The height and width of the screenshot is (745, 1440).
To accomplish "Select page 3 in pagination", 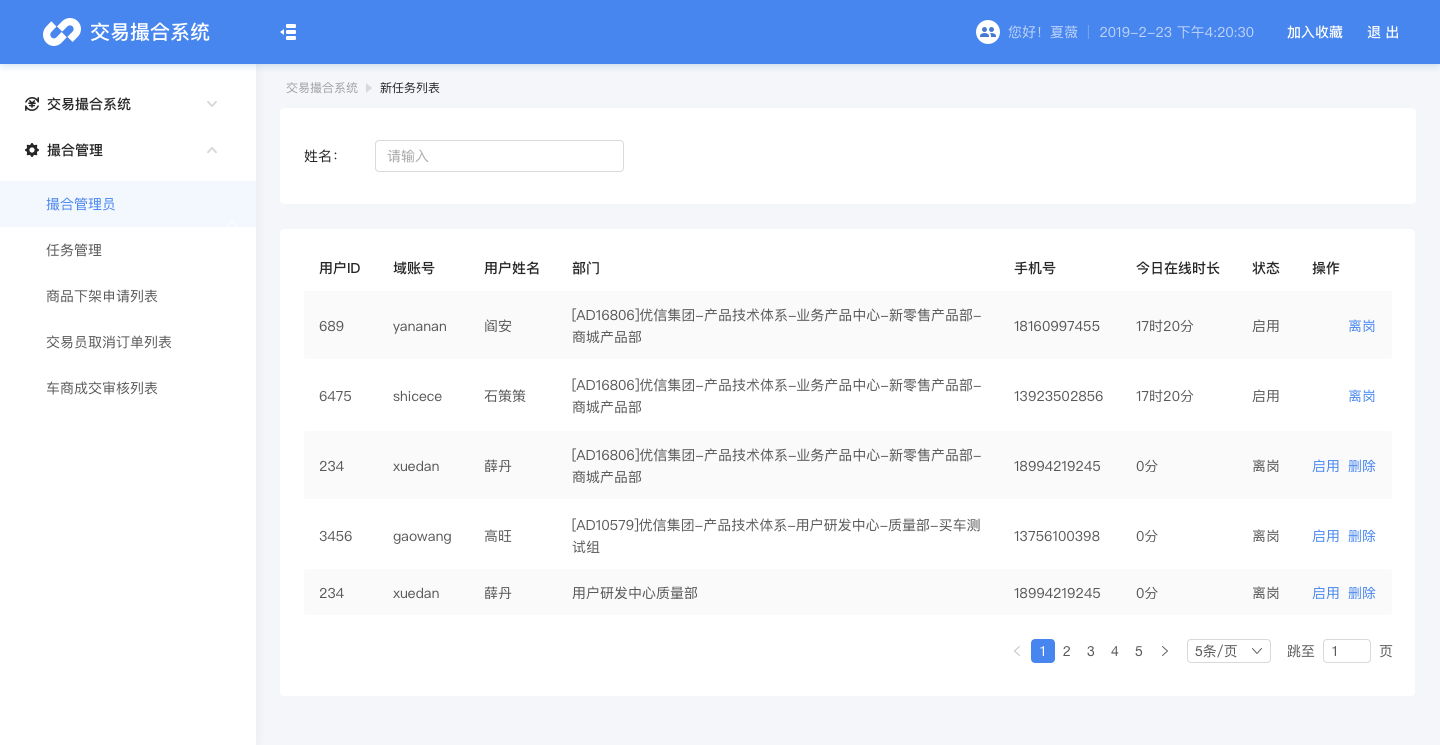I will [x=1091, y=651].
